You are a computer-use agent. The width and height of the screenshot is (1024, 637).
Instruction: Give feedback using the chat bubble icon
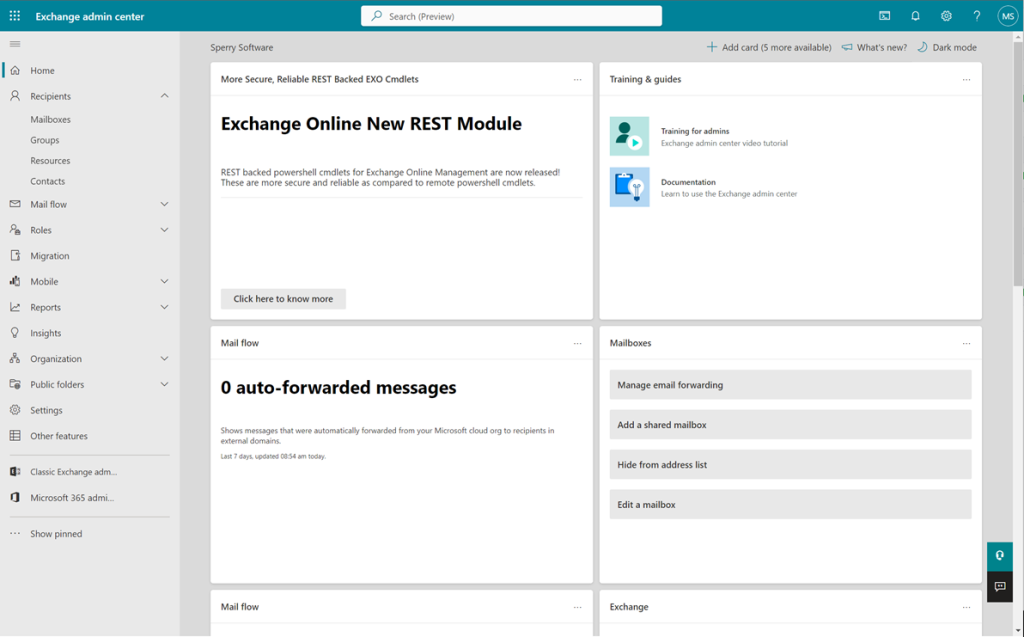pyautogui.click(x=999, y=587)
